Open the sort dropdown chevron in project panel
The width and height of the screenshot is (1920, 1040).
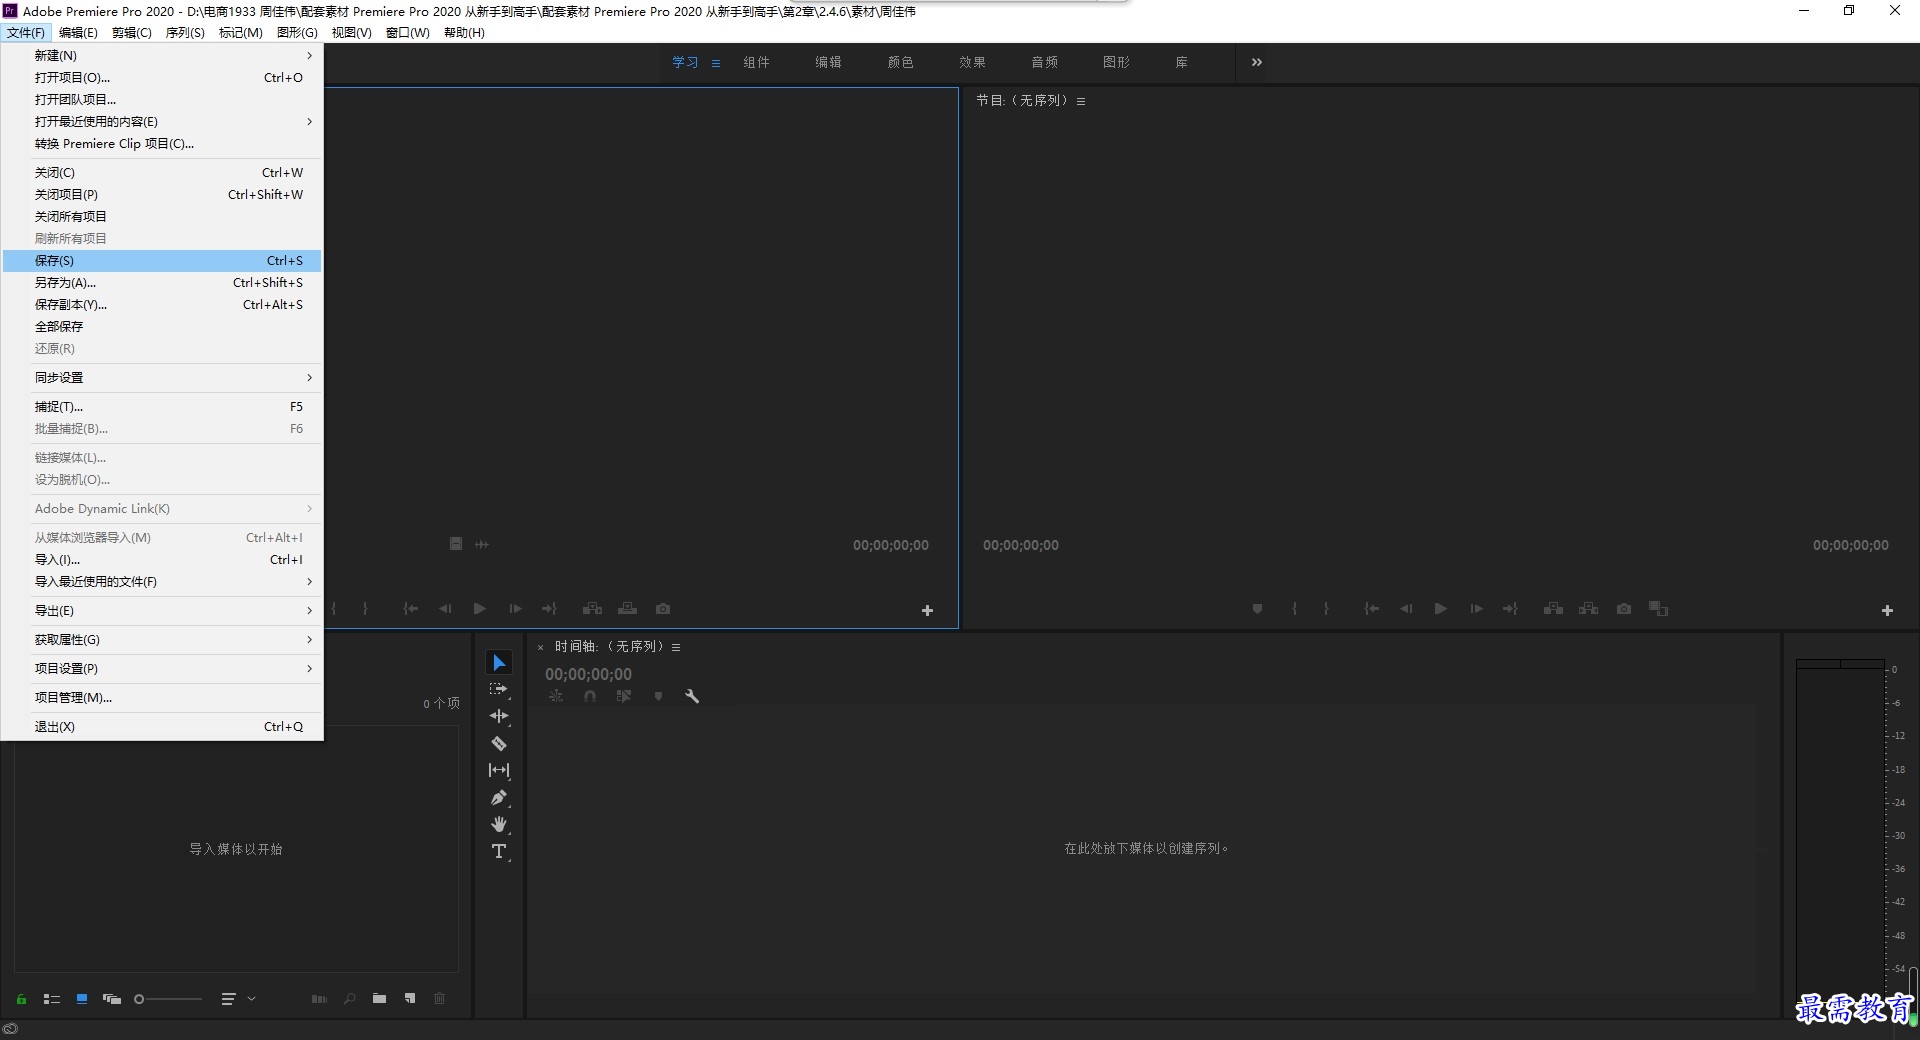coord(251,998)
